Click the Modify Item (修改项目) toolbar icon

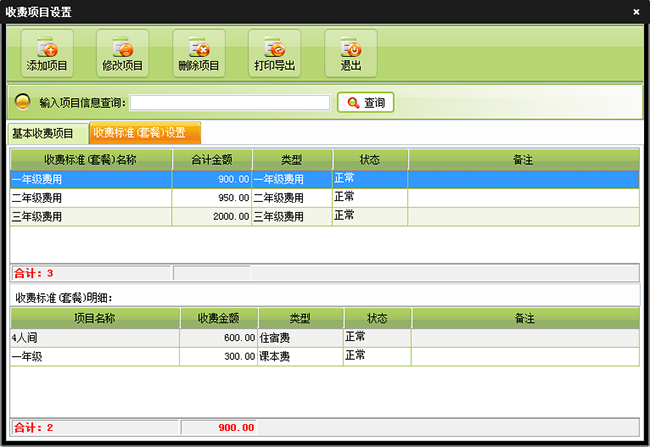coord(122,47)
